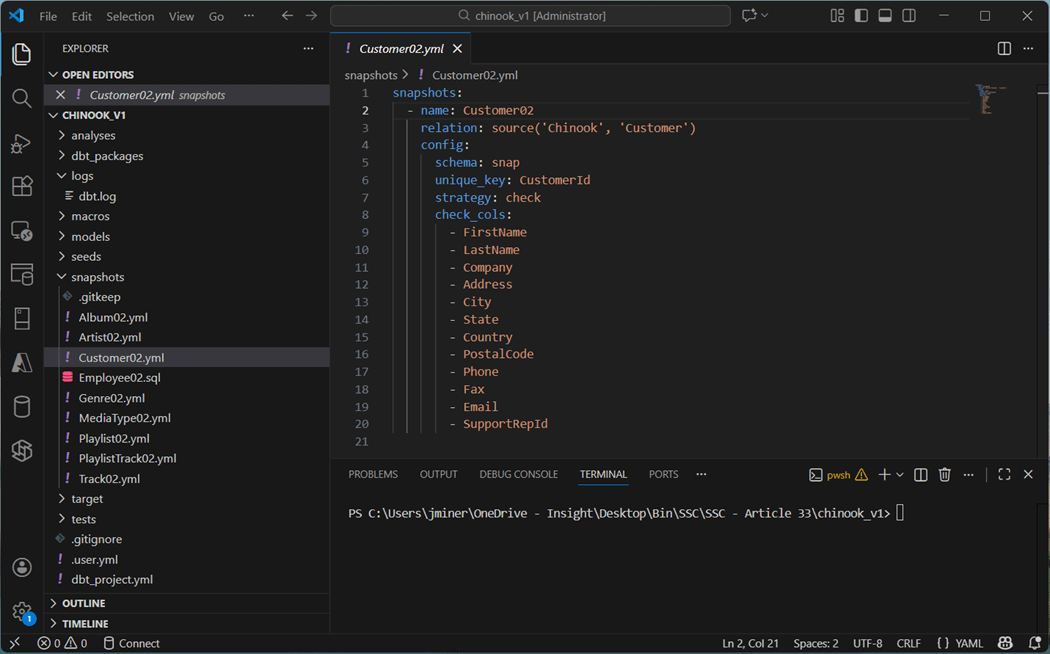
Task: Open the Selection menu
Action: click(130, 16)
